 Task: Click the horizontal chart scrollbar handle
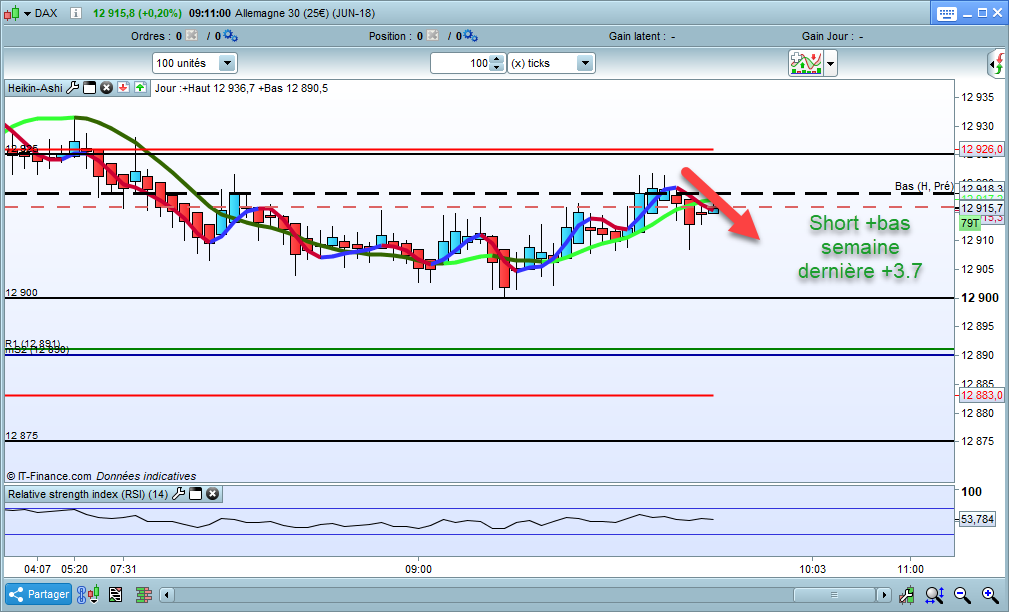tap(835, 595)
